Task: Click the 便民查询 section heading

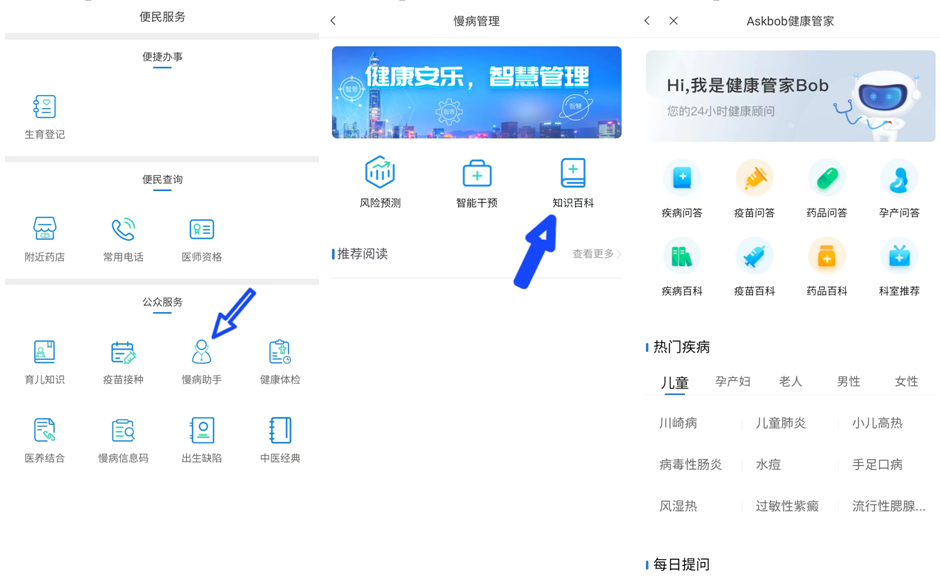Action: [x=162, y=179]
